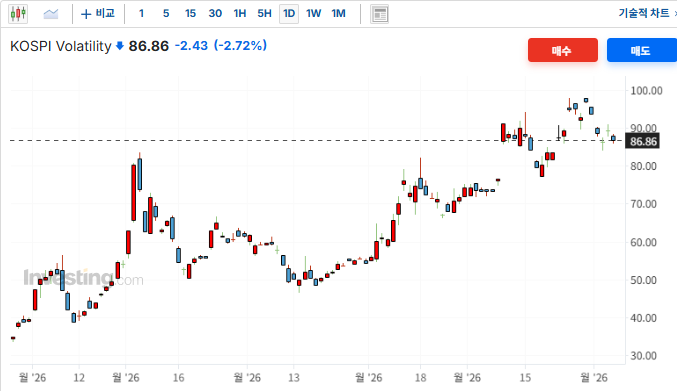Image resolution: width=677 pixels, height=391 pixels.
Task: Click the 86.86 price label on axis
Action: point(642,142)
